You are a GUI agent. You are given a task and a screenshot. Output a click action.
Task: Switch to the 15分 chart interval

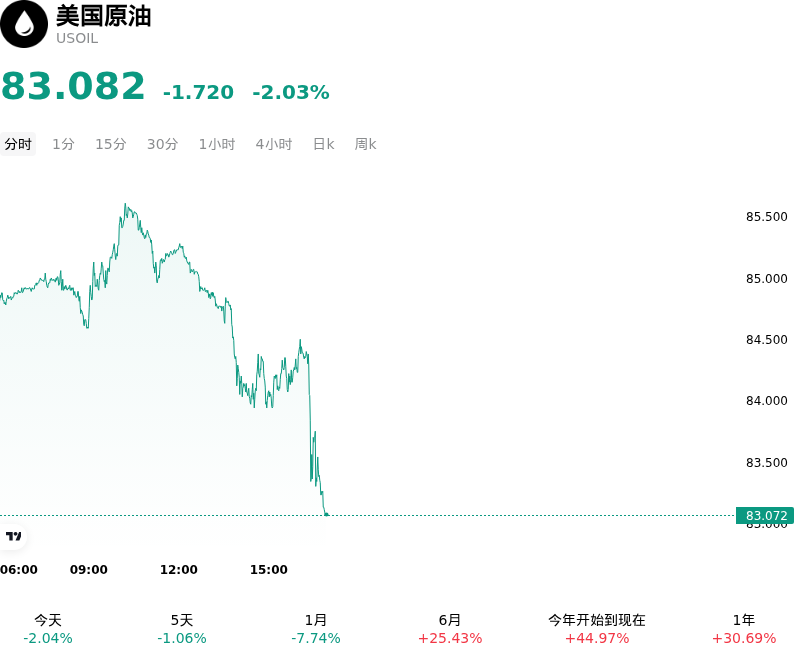[111, 144]
